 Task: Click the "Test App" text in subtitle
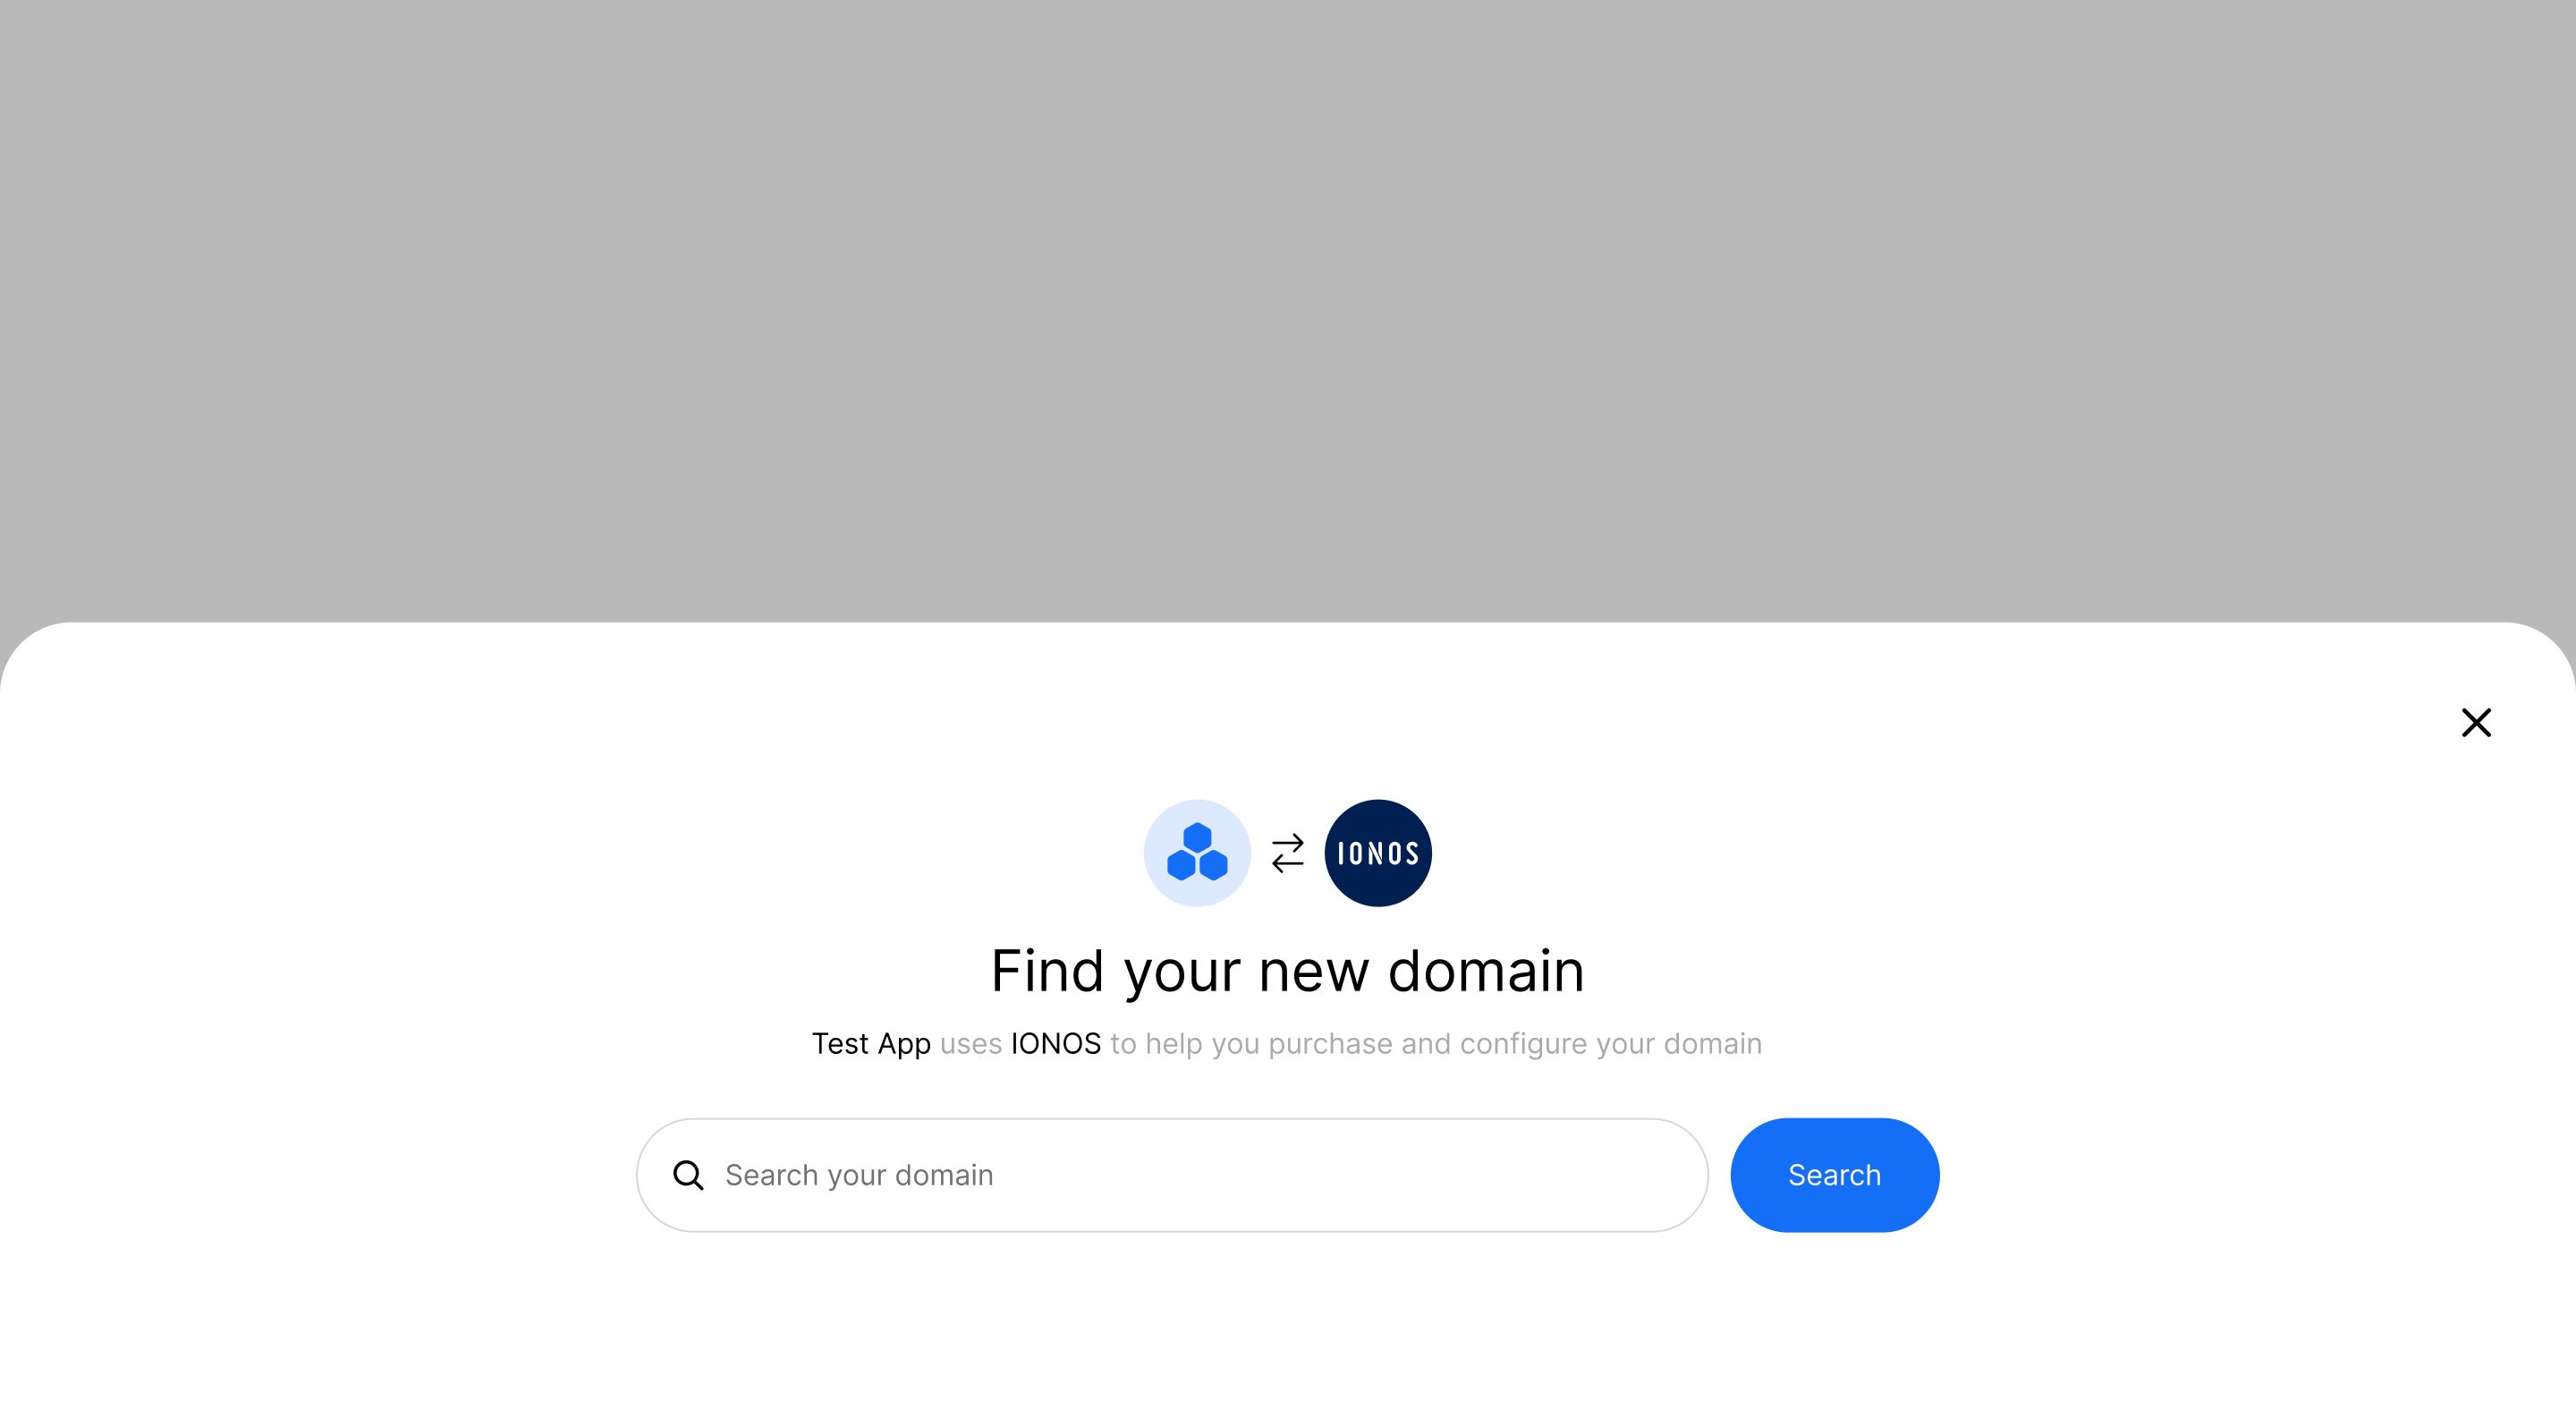coord(871,1044)
